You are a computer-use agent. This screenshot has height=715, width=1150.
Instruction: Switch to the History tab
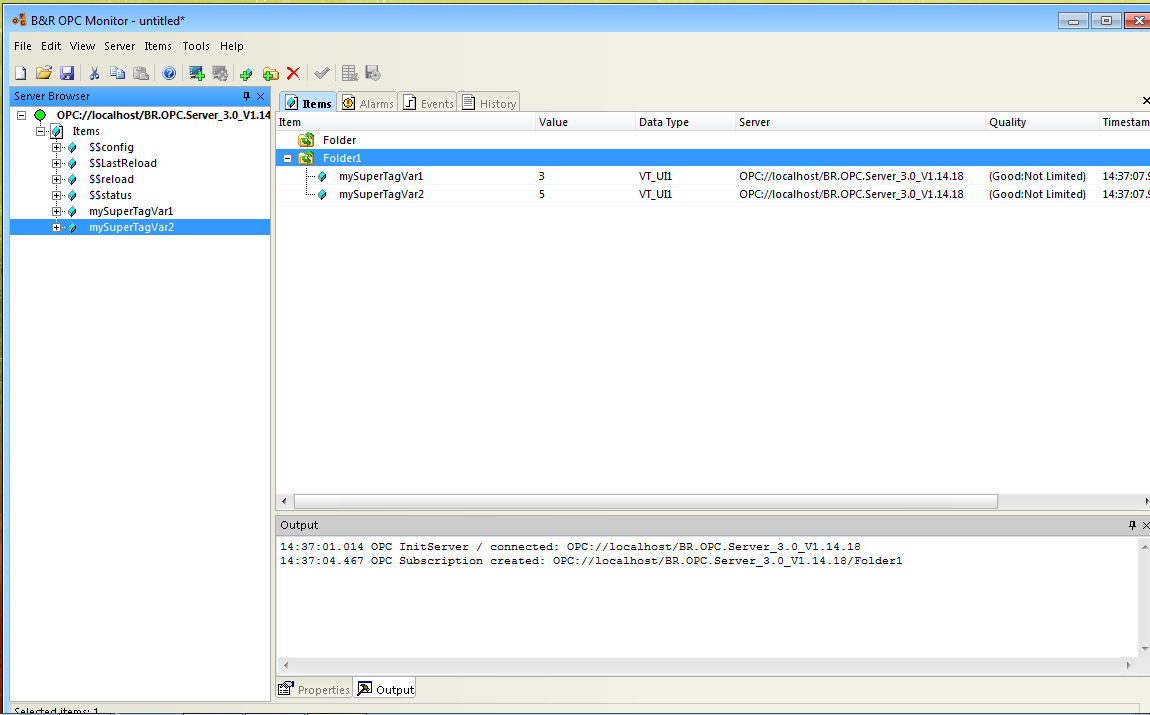[488, 103]
